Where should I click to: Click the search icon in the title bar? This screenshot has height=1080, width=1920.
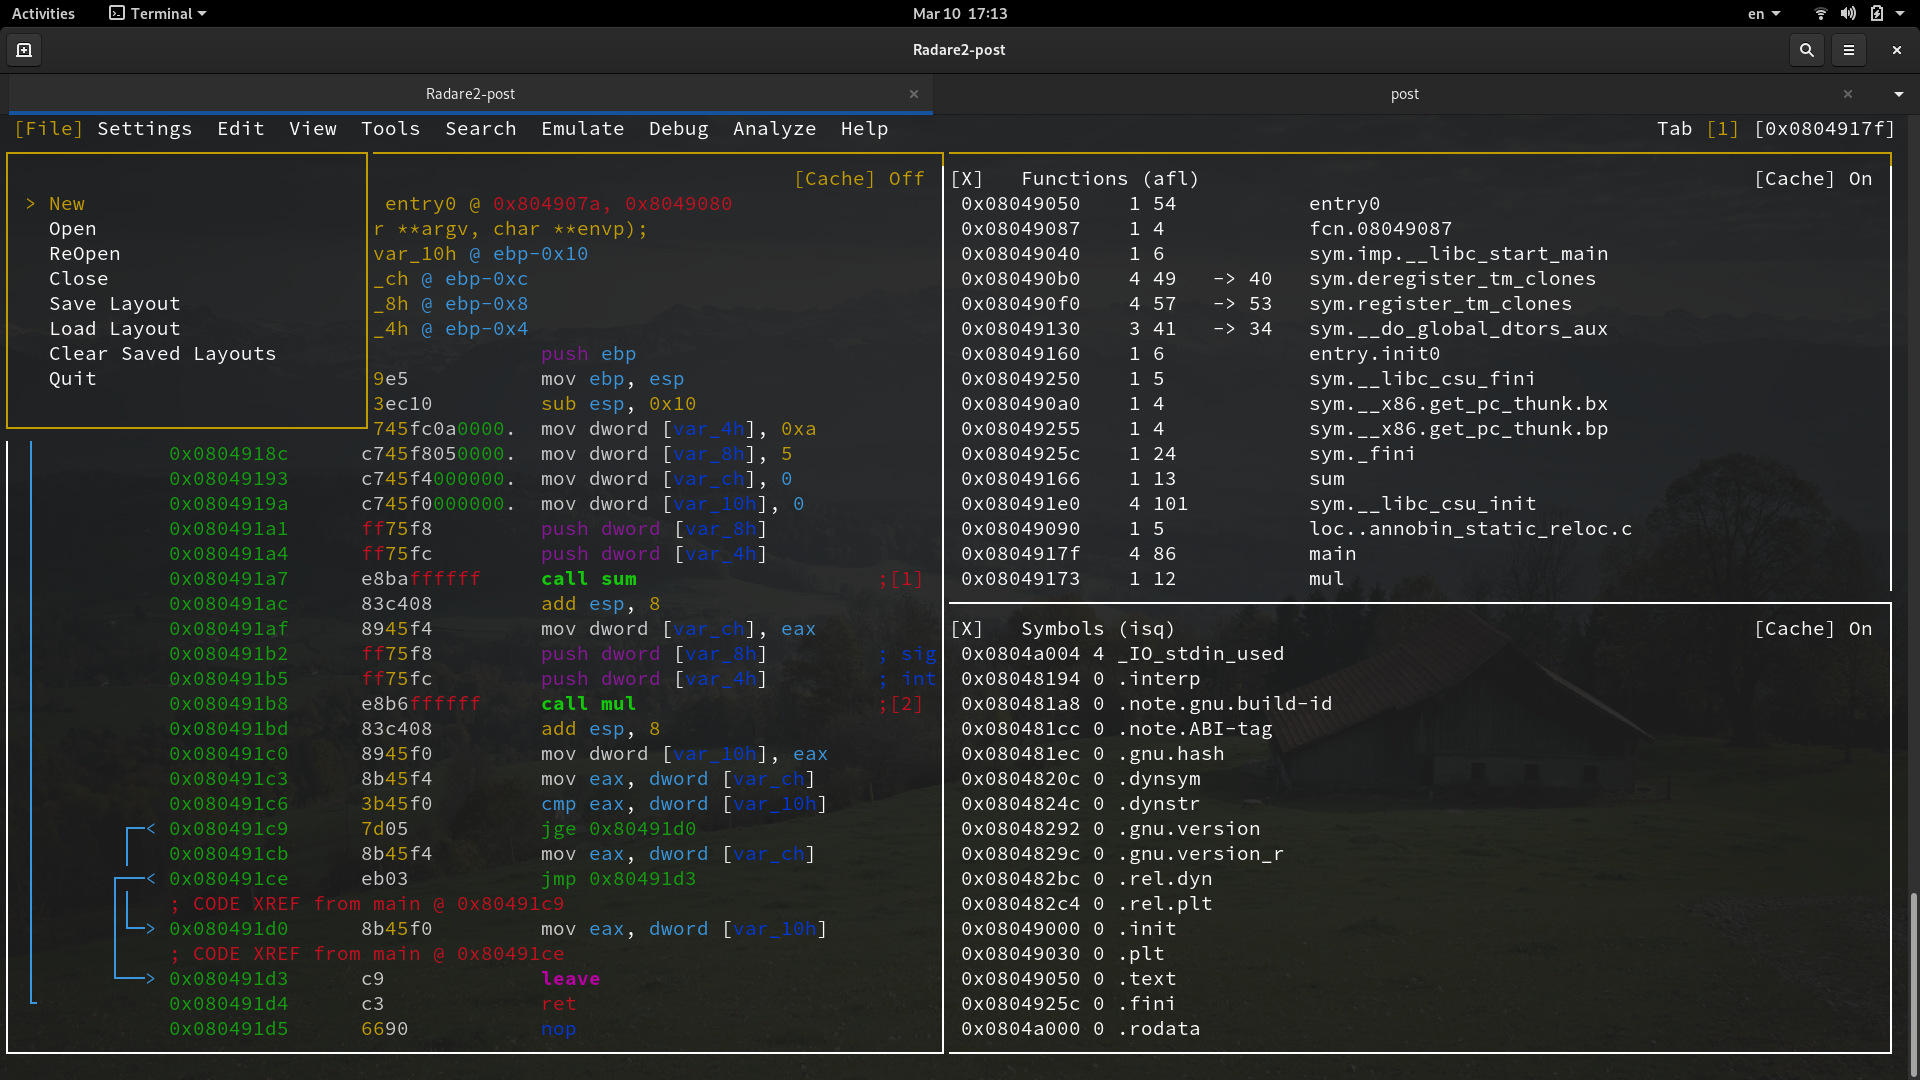click(1806, 49)
